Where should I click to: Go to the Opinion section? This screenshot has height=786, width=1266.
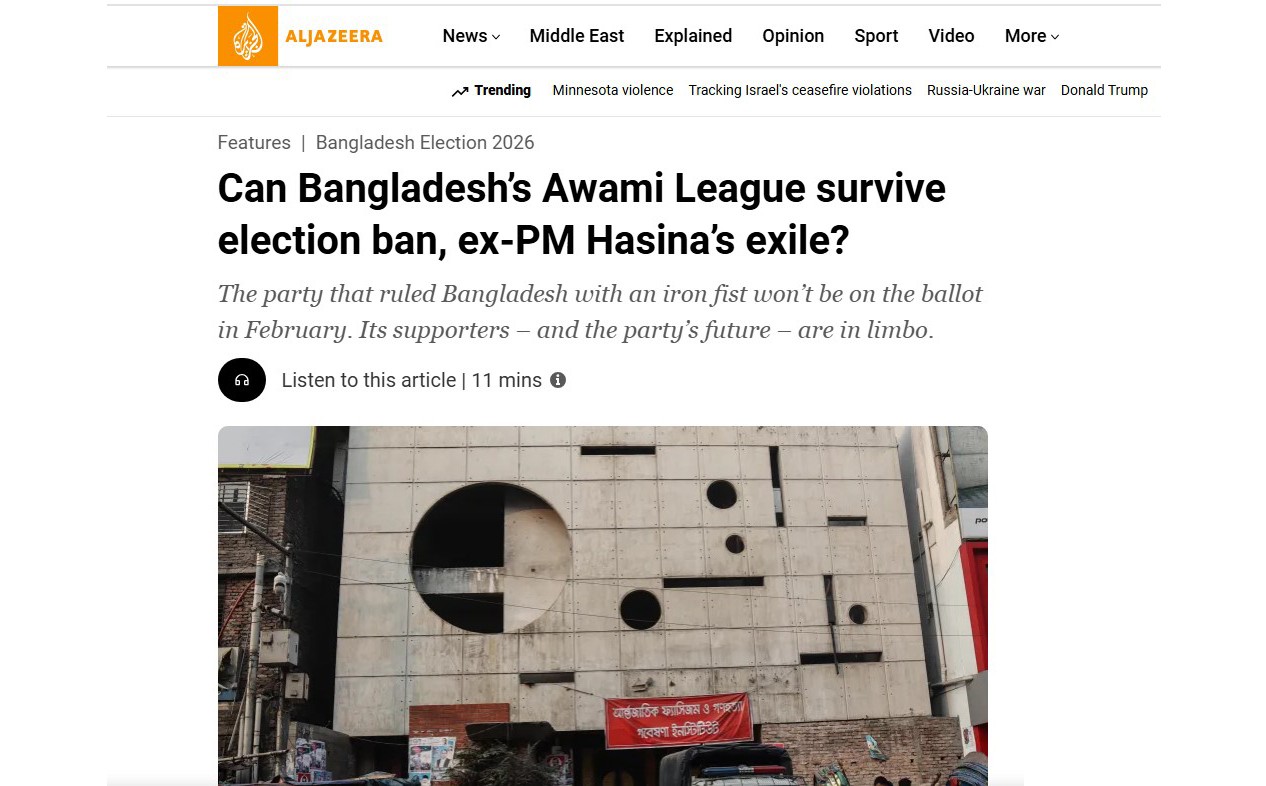pos(793,36)
